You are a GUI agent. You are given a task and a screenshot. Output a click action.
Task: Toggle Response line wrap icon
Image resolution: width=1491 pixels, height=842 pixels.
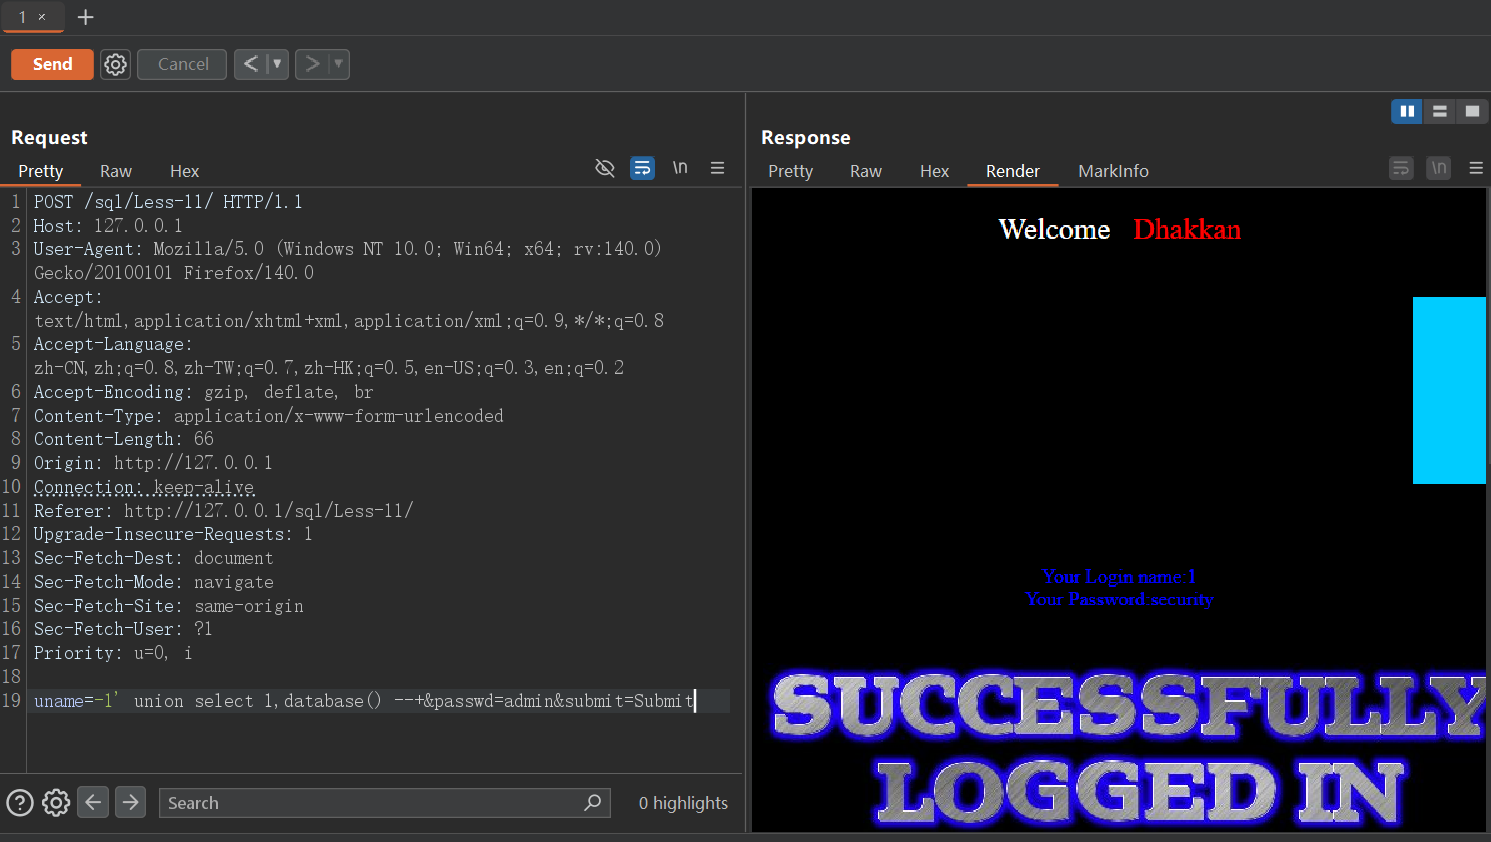pos(1401,168)
